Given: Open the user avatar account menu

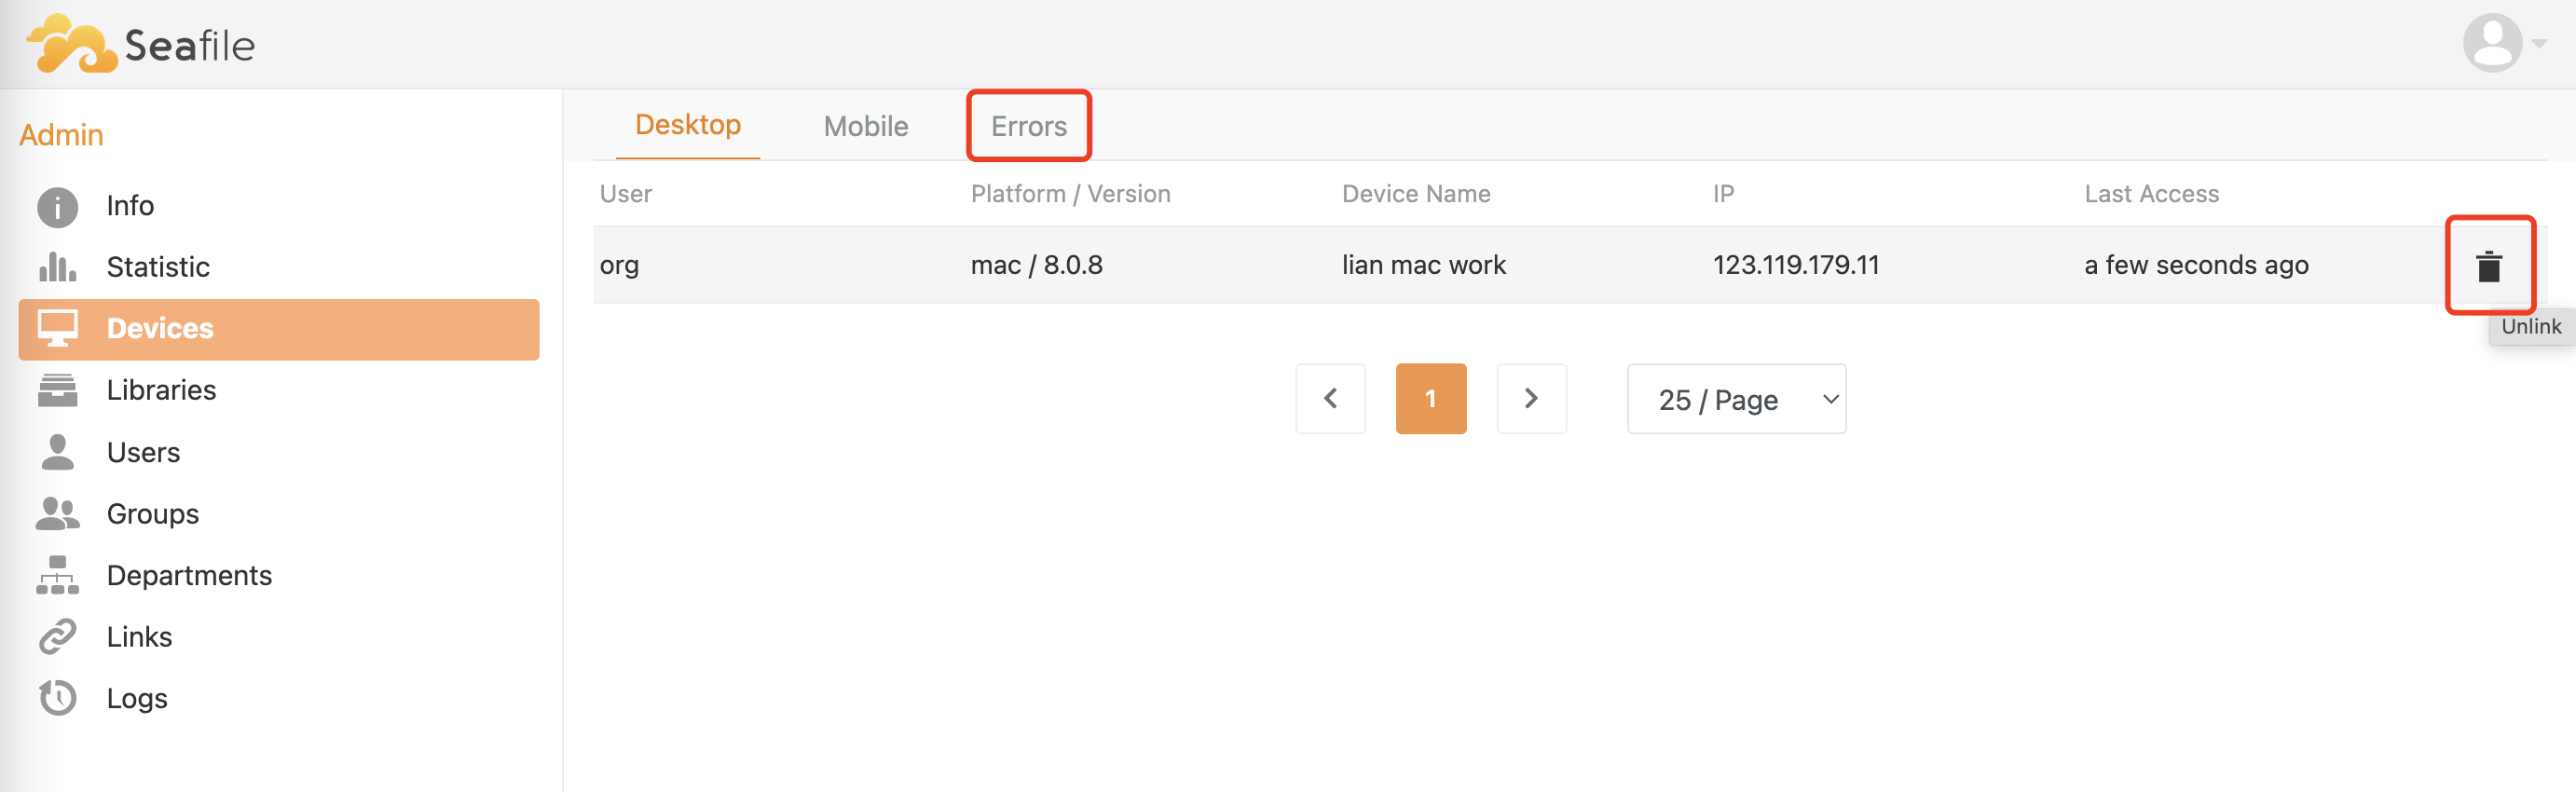Looking at the screenshot, I should click(2503, 43).
